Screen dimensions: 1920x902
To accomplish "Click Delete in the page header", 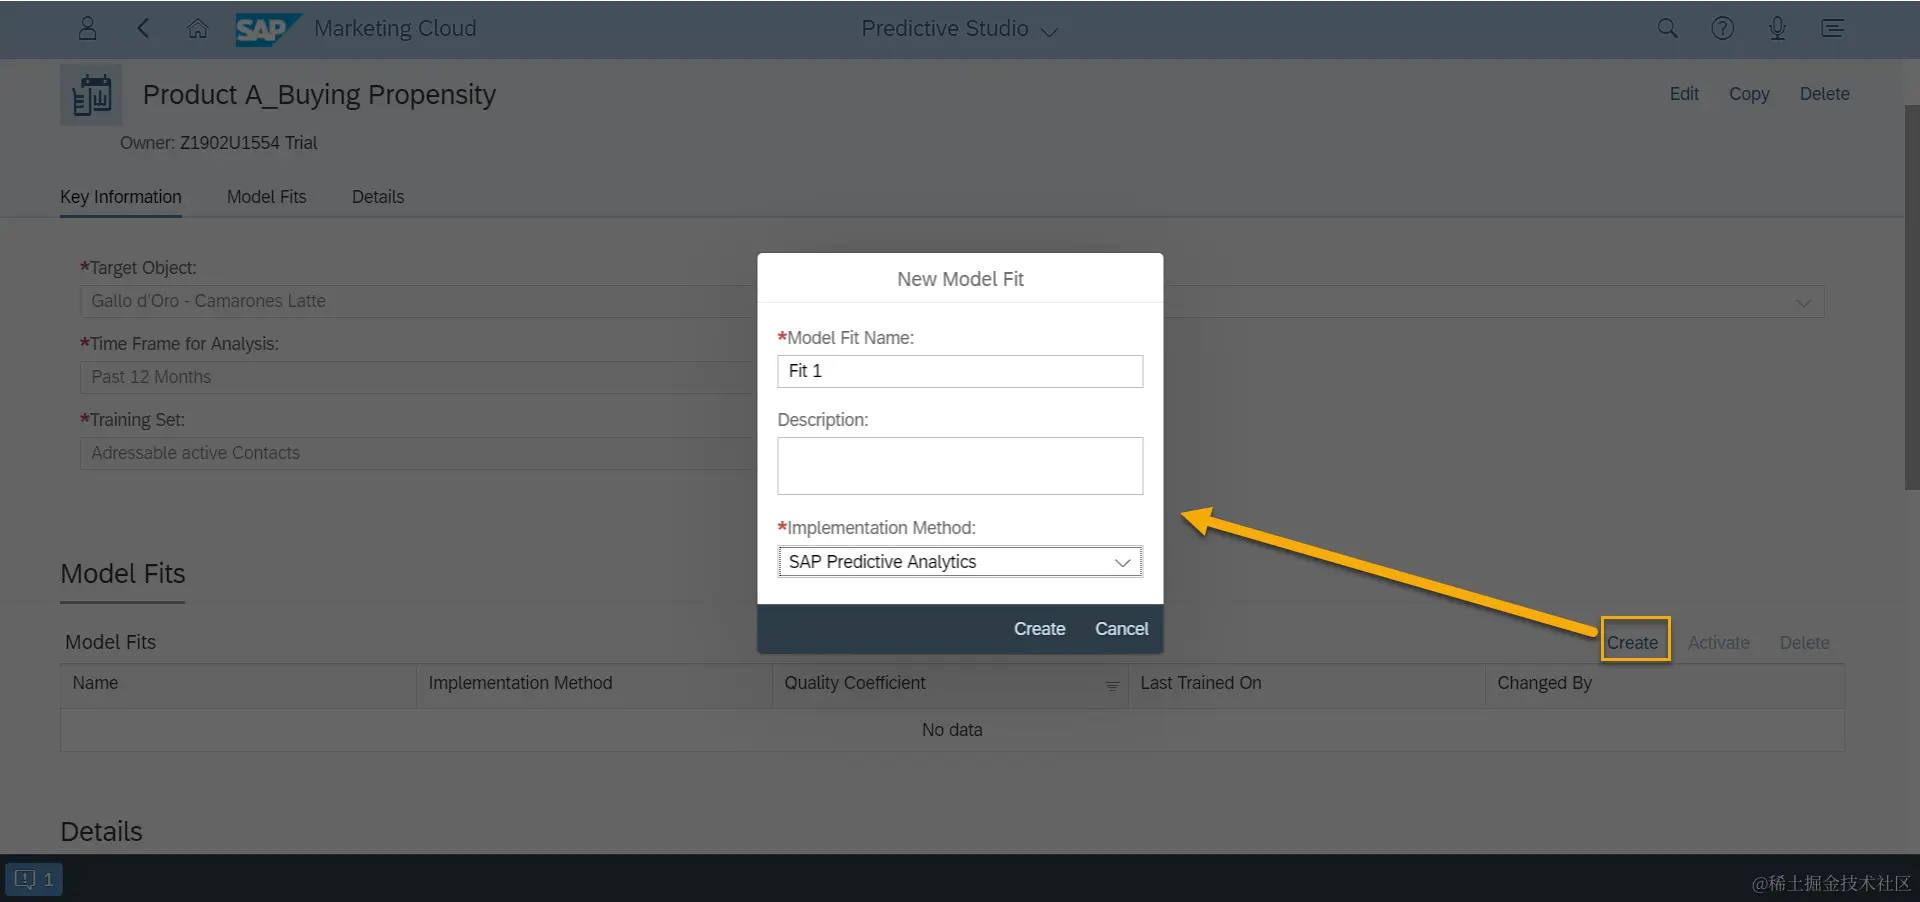I will [1824, 94].
